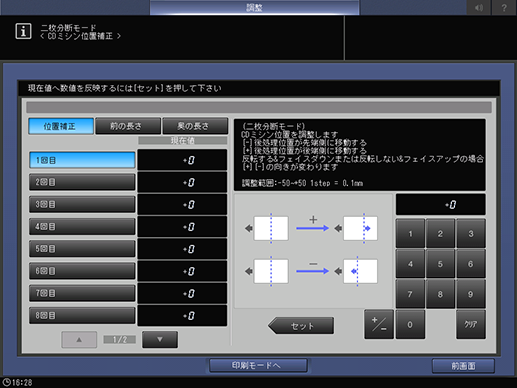The width and height of the screenshot is (517, 388).
Task: Click the 1/2 page indicator
Action: click(119, 339)
